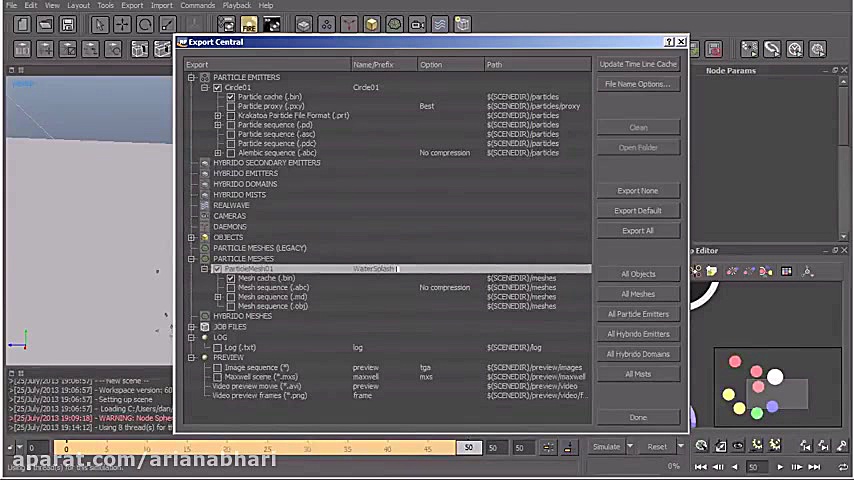
Task: Expand Krakatoa Particle File Format node
Action: click(218, 116)
